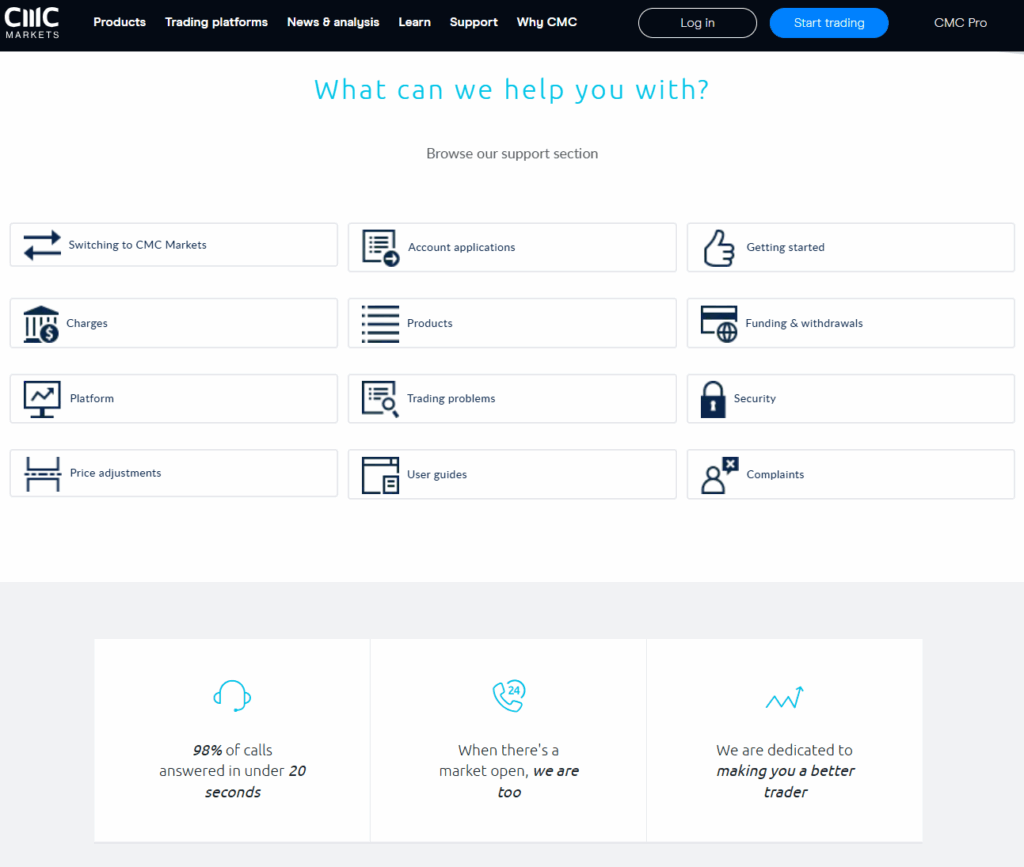Open the User guides support category
Screen dimensions: 1024x867
pyautogui.click(x=436, y=475)
